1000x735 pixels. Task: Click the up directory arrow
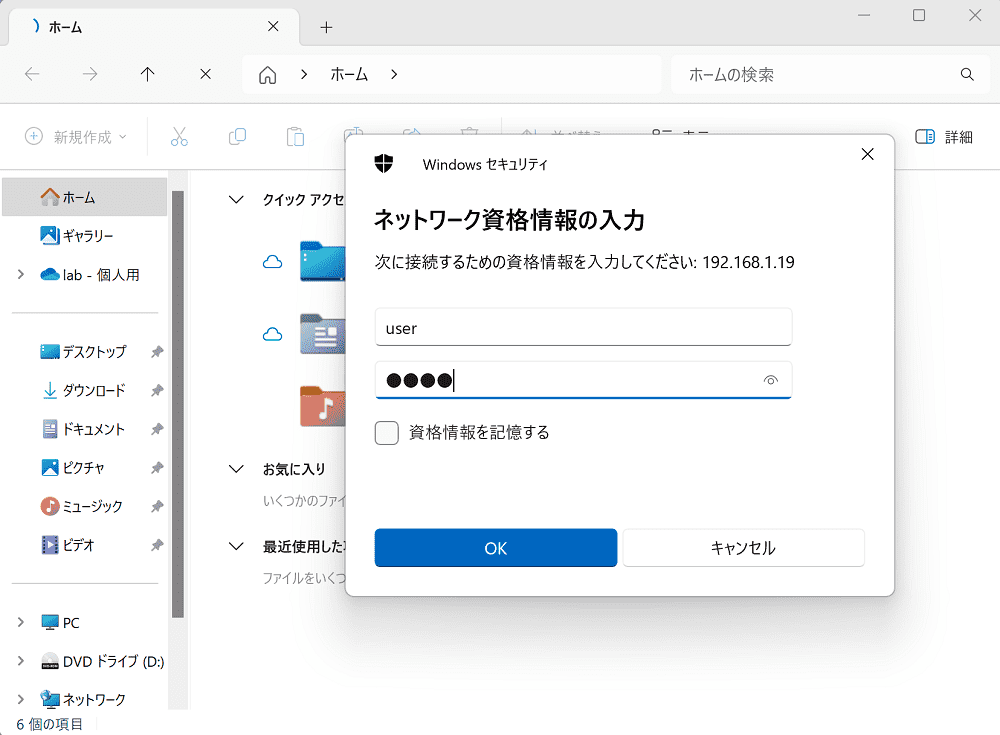(x=147, y=74)
